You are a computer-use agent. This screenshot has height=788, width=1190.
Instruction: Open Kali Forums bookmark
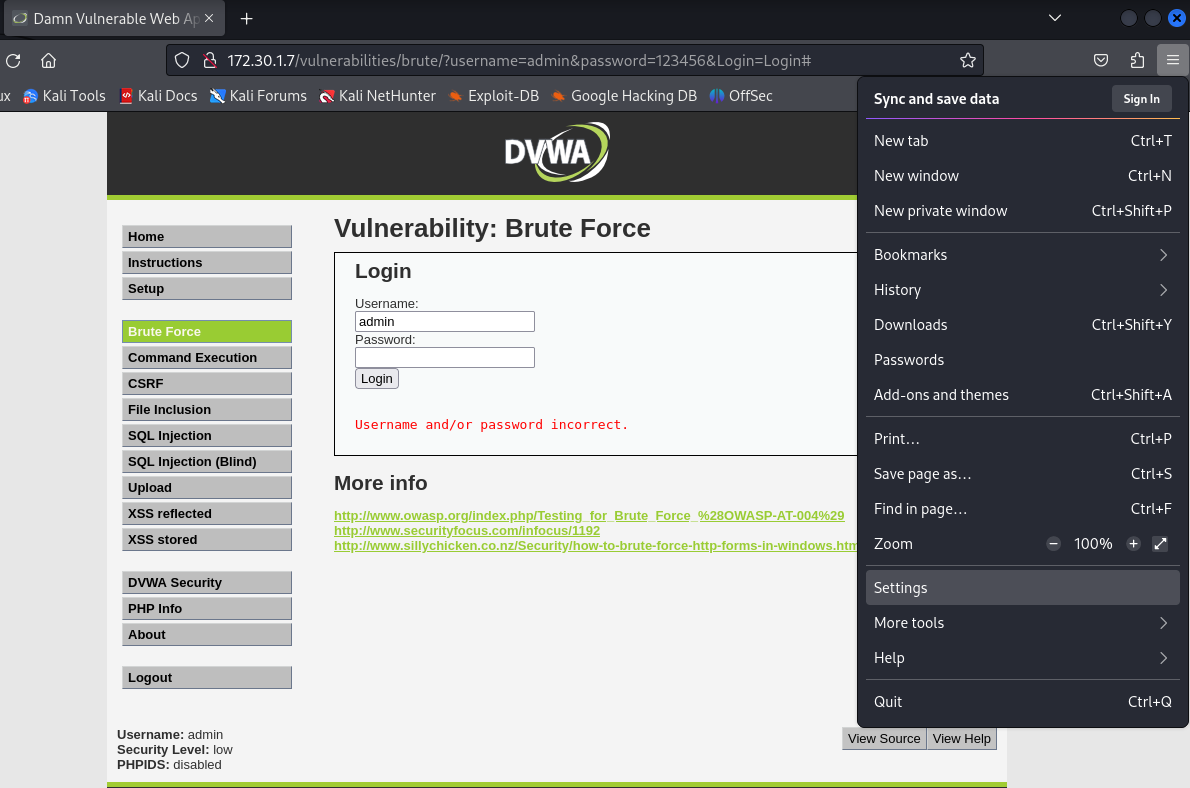[x=258, y=96]
